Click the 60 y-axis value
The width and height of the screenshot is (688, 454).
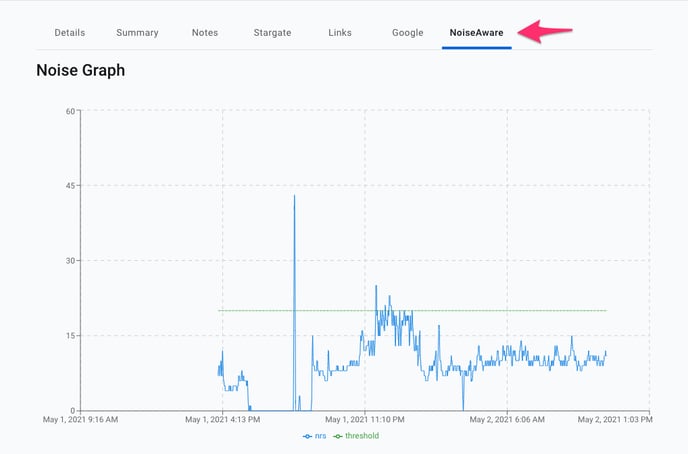[x=70, y=111]
